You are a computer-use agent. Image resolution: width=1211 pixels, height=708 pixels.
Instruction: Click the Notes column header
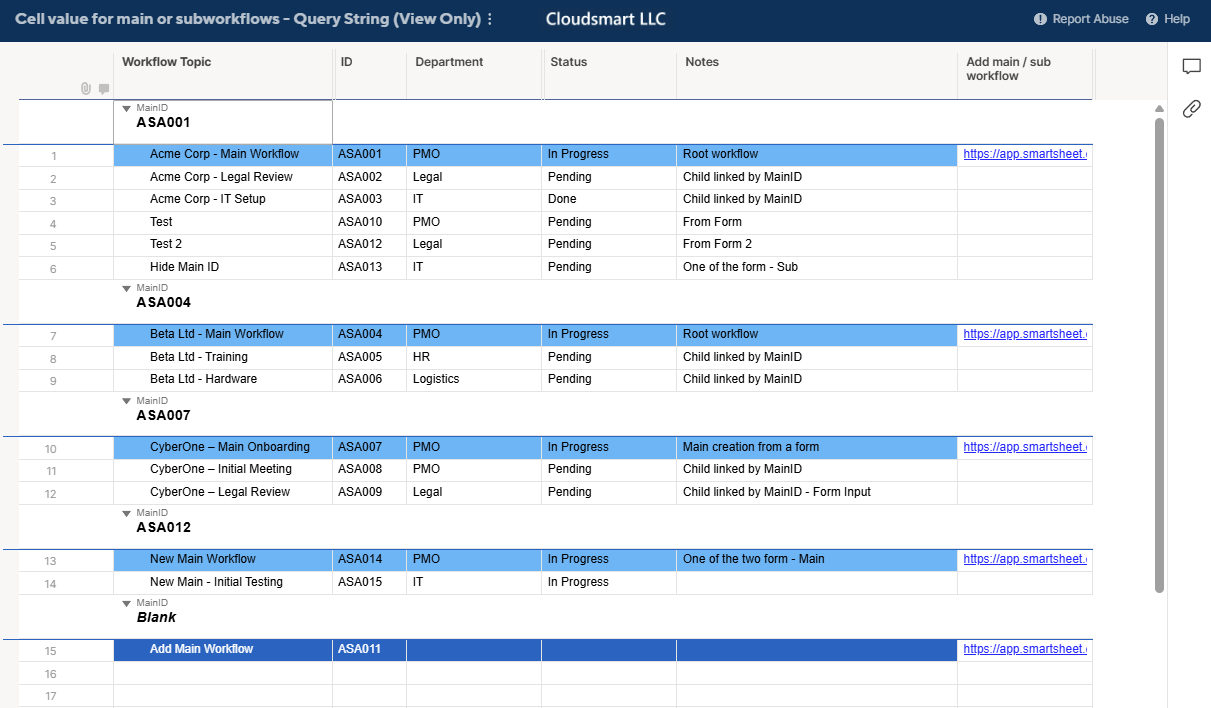(x=817, y=75)
